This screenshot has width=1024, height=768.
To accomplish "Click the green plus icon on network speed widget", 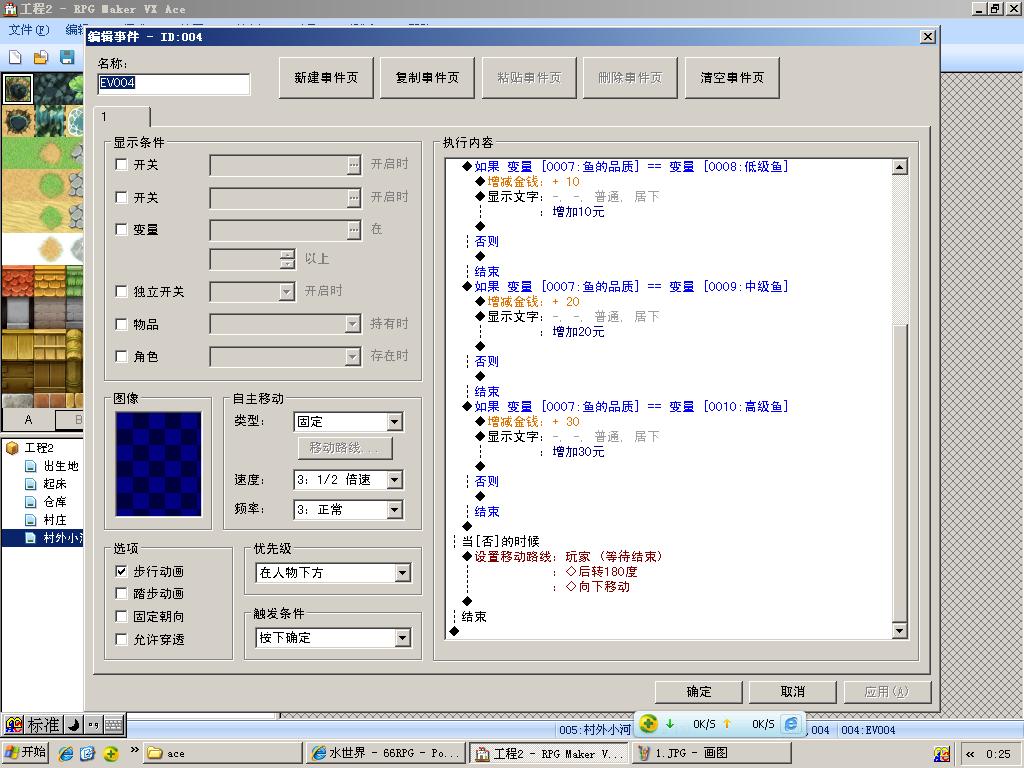I will coord(648,724).
